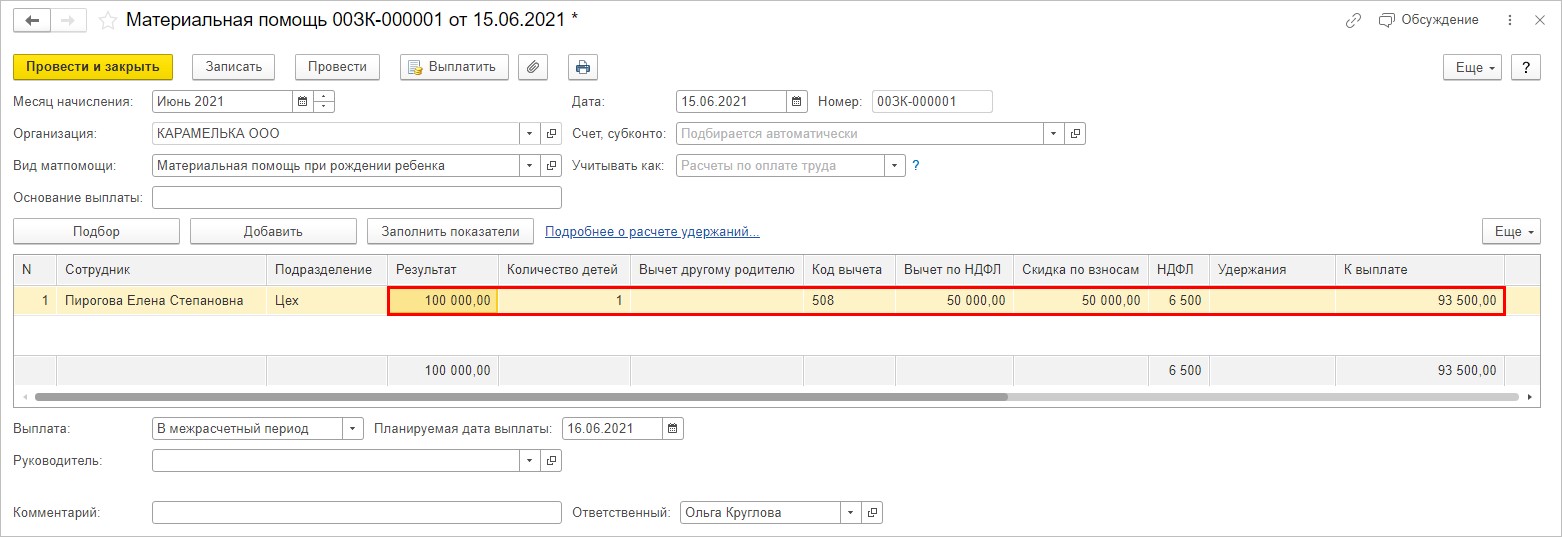1562x537 pixels.
Task: Open Вид матпомощи record via open icon
Action: [x=551, y=165]
